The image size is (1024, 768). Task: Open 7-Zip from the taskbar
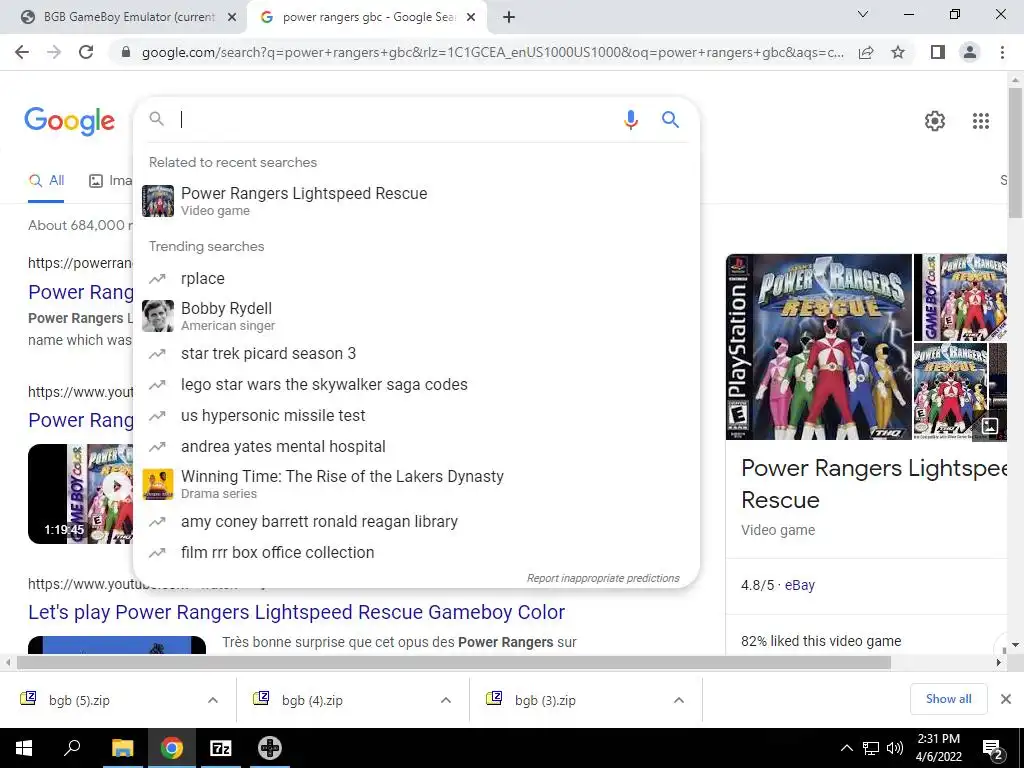[x=220, y=748]
